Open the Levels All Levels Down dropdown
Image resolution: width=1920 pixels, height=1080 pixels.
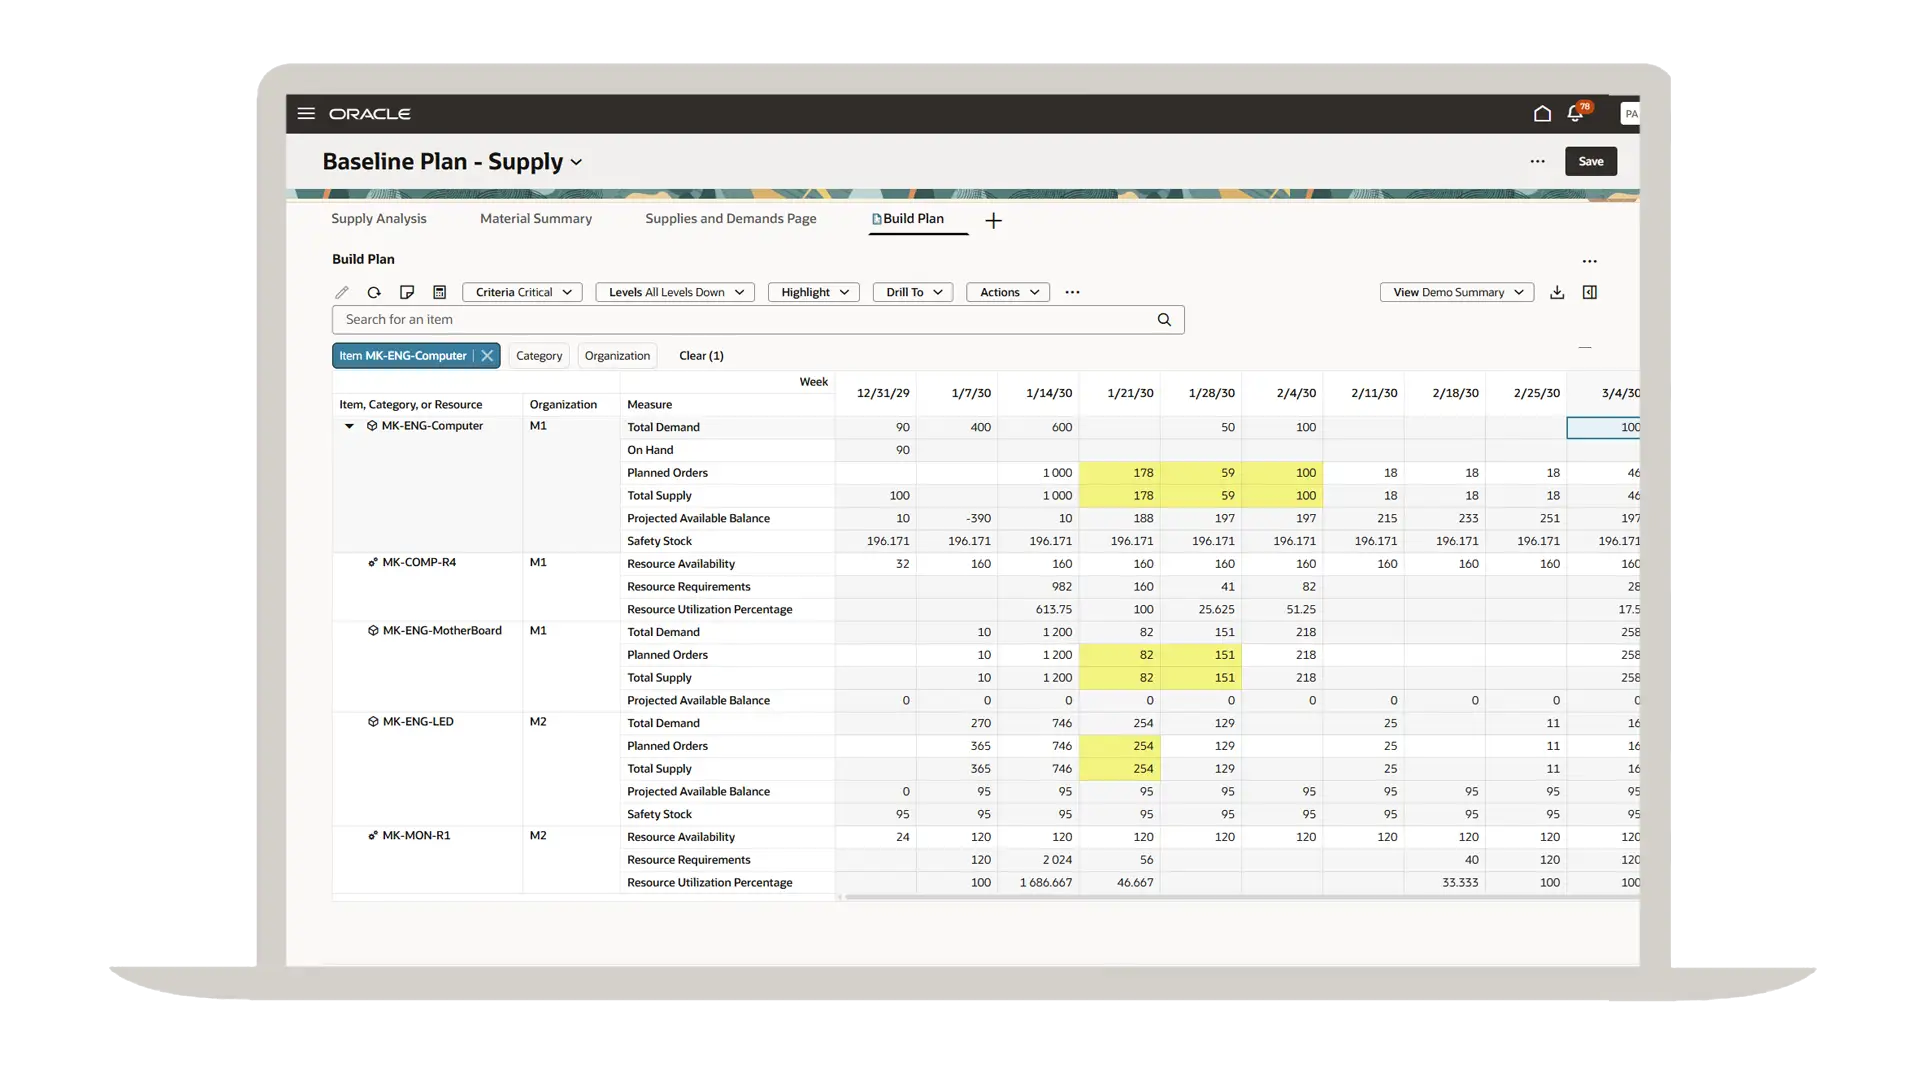675,293
